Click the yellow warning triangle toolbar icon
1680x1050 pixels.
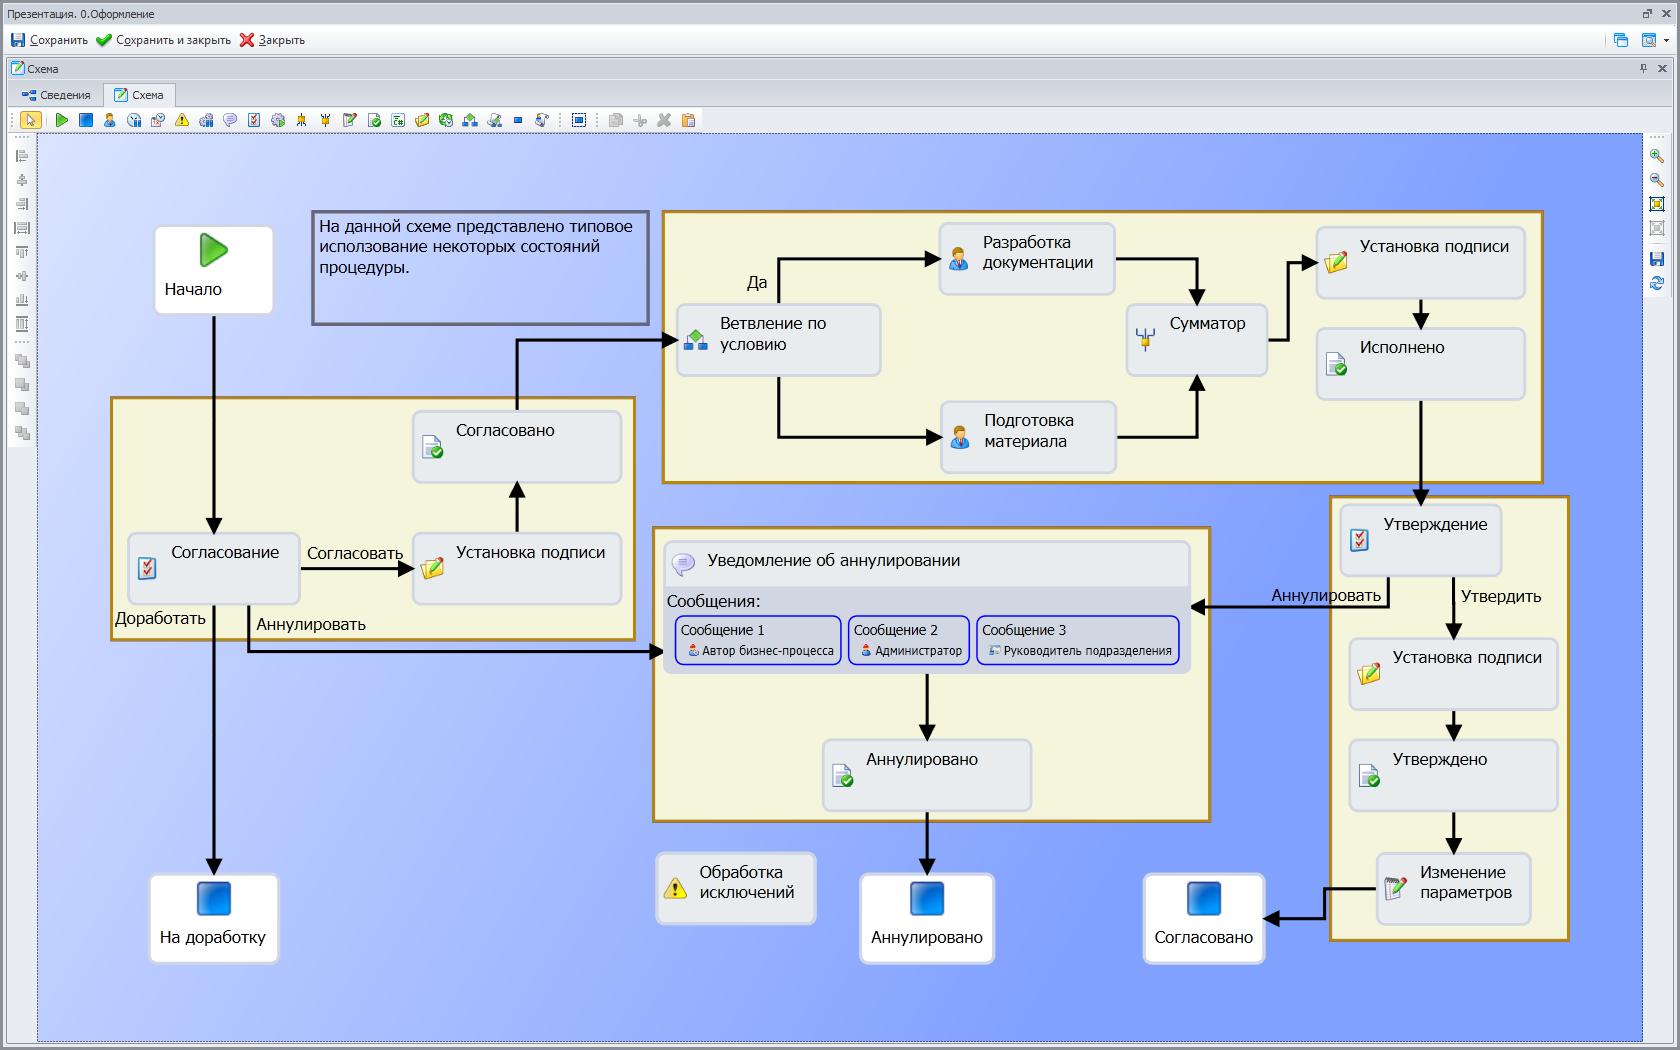[182, 120]
